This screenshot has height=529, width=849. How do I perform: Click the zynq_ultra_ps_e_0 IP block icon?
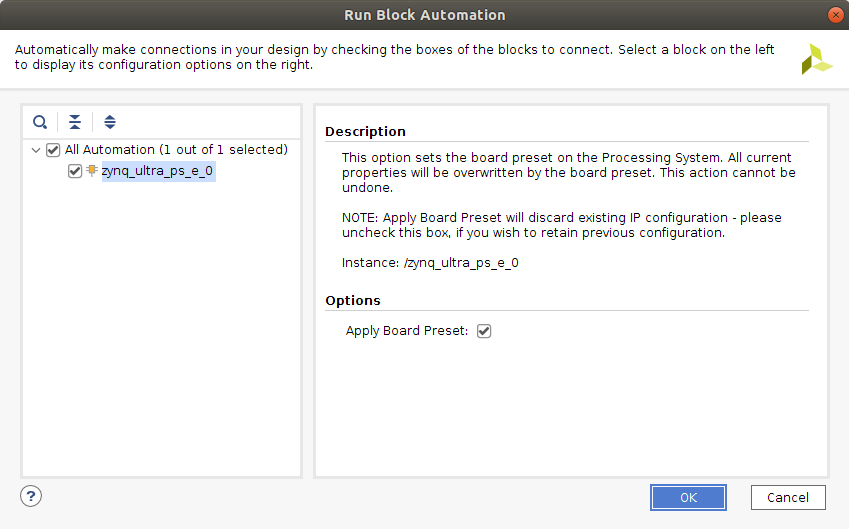[x=92, y=171]
